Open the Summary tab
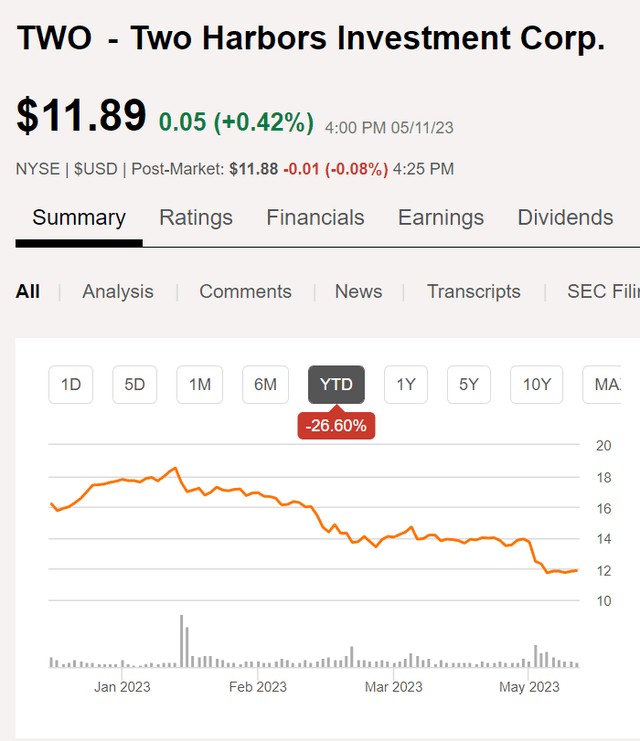 (x=79, y=218)
